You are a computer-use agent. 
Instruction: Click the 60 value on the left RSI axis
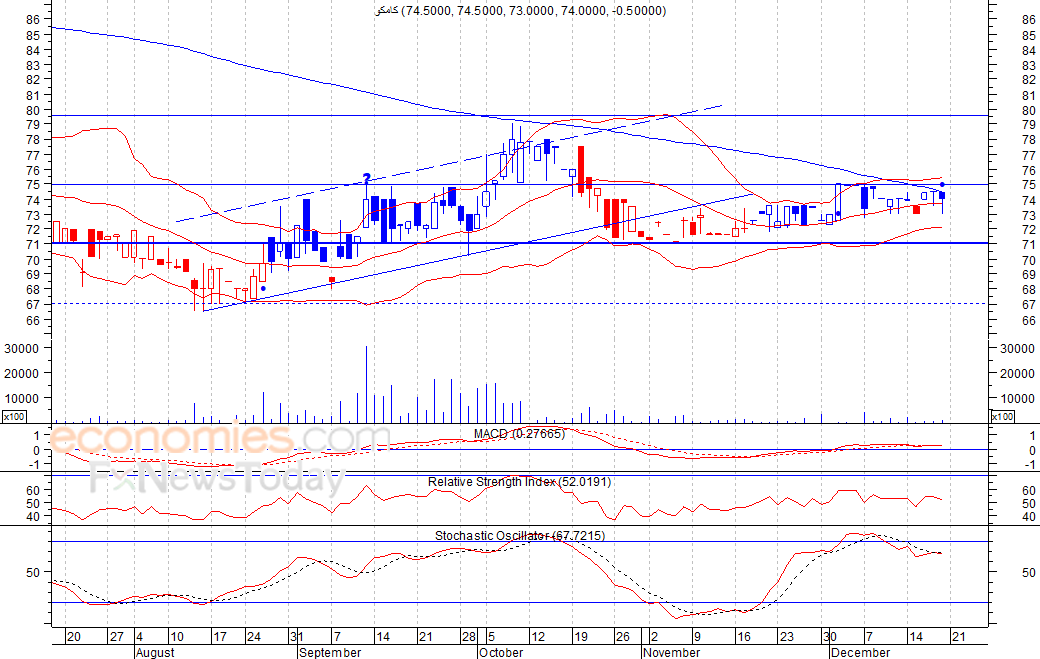click(x=33, y=491)
